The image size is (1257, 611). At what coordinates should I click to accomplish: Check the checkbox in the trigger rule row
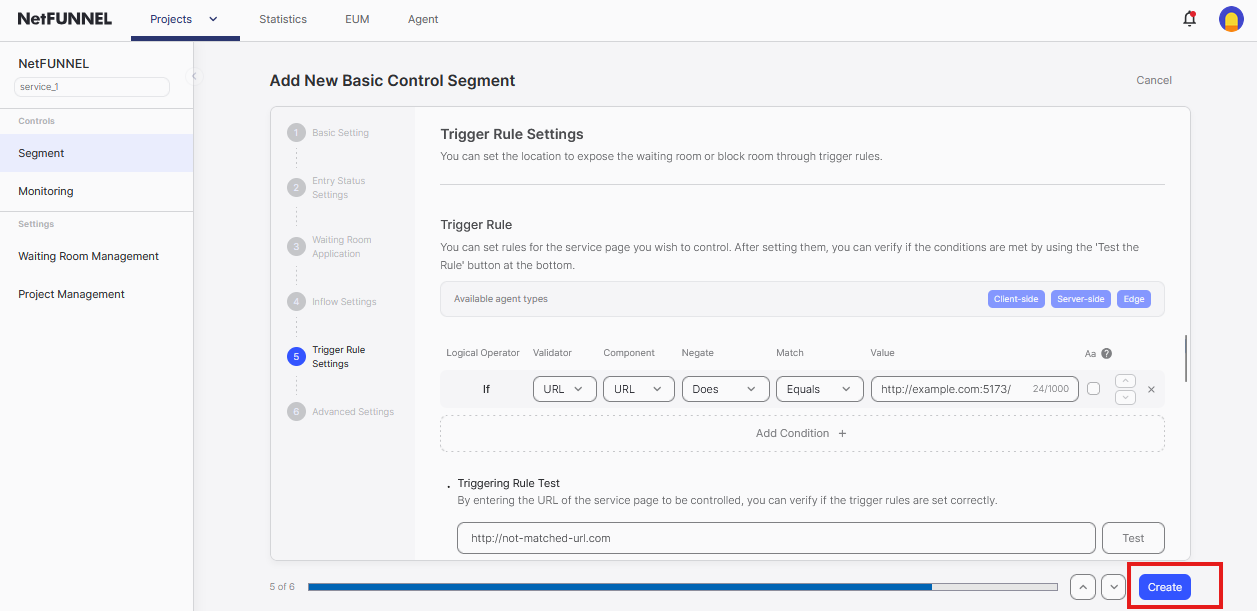[1093, 388]
